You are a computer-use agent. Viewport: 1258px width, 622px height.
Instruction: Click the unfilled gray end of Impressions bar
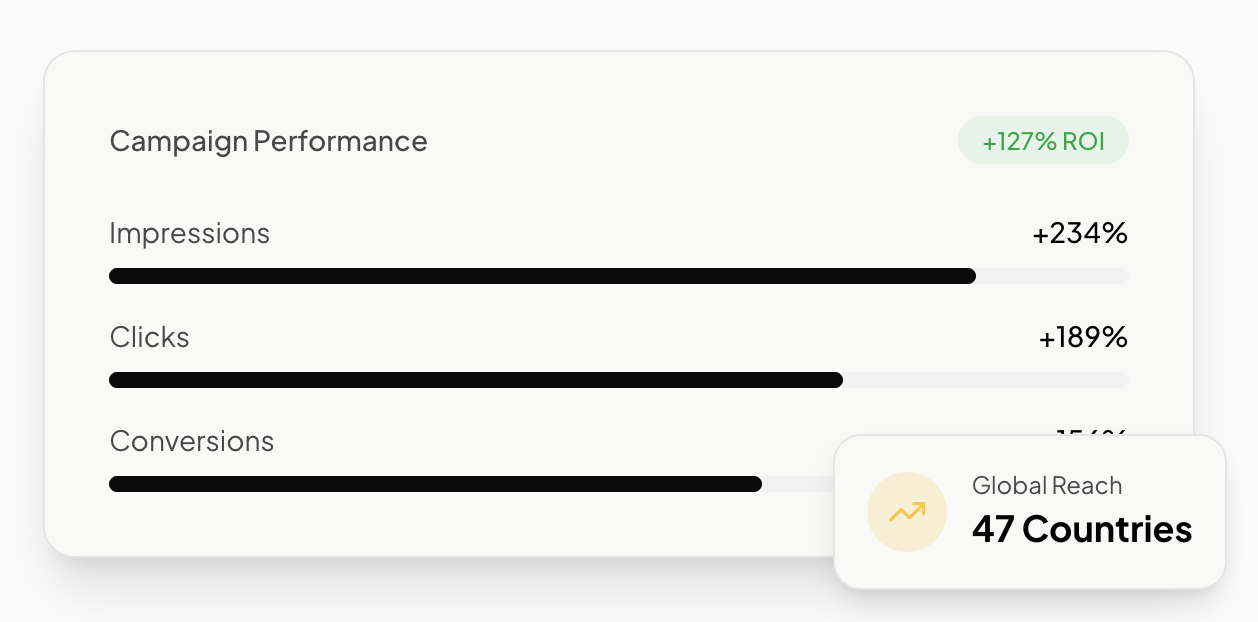tap(1052, 276)
